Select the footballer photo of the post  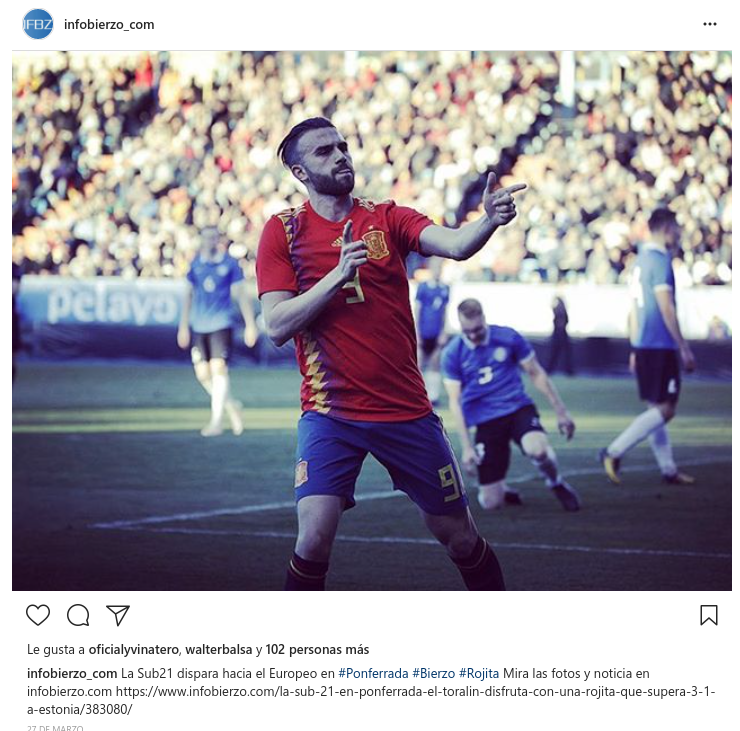[372, 321]
